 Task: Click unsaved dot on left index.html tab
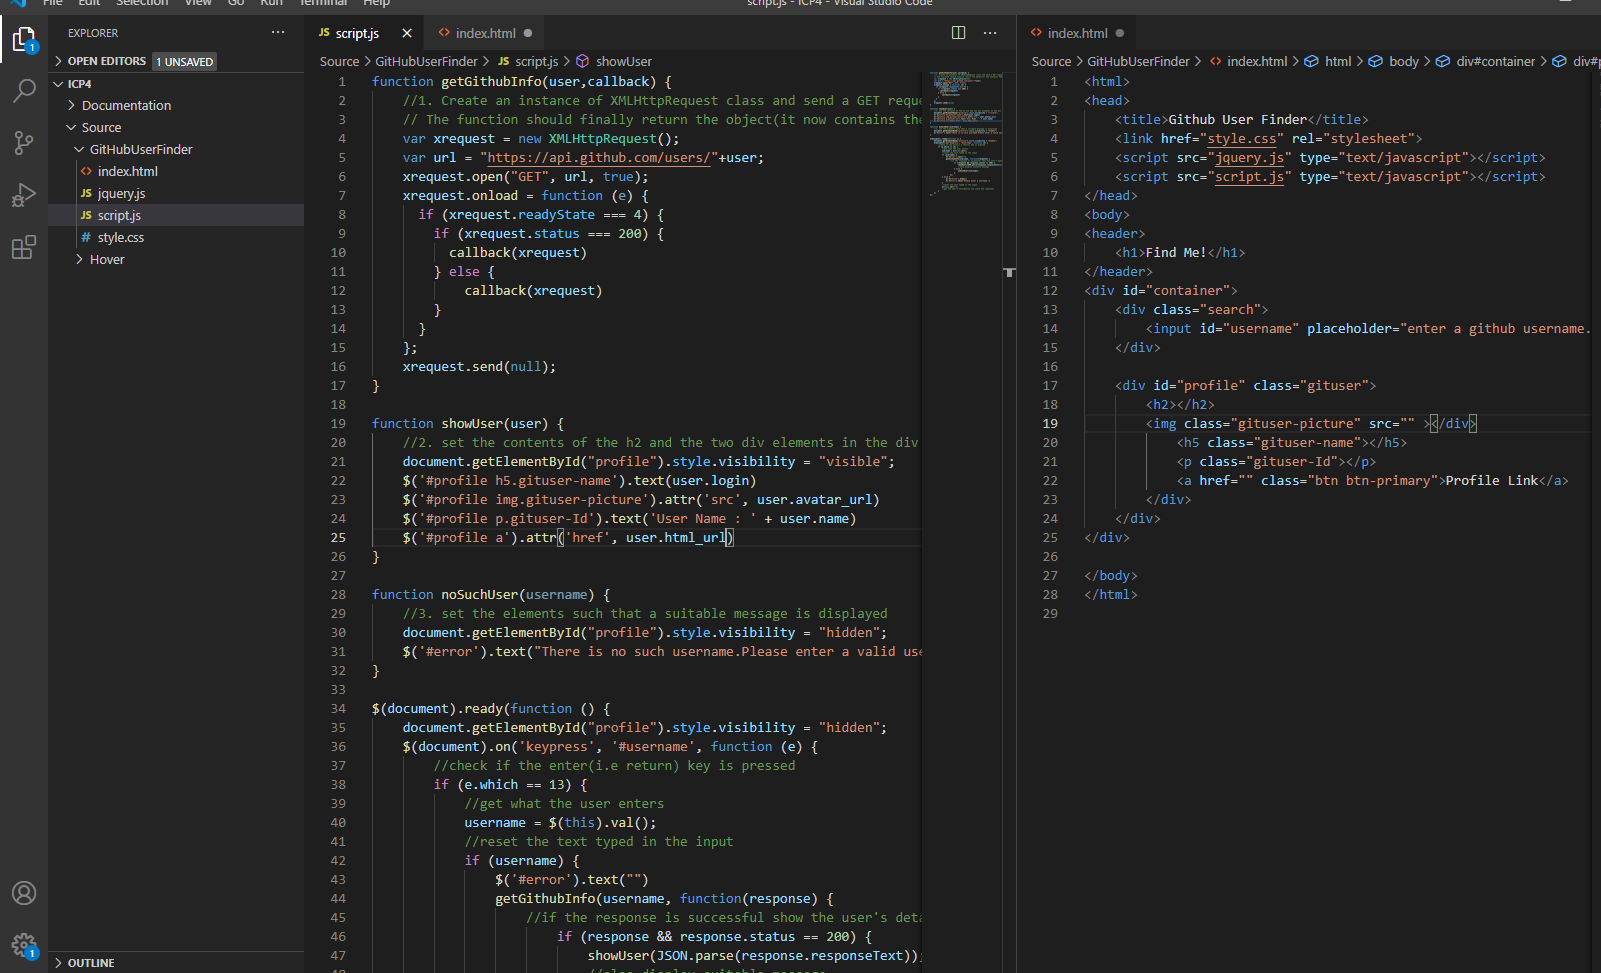pos(528,33)
